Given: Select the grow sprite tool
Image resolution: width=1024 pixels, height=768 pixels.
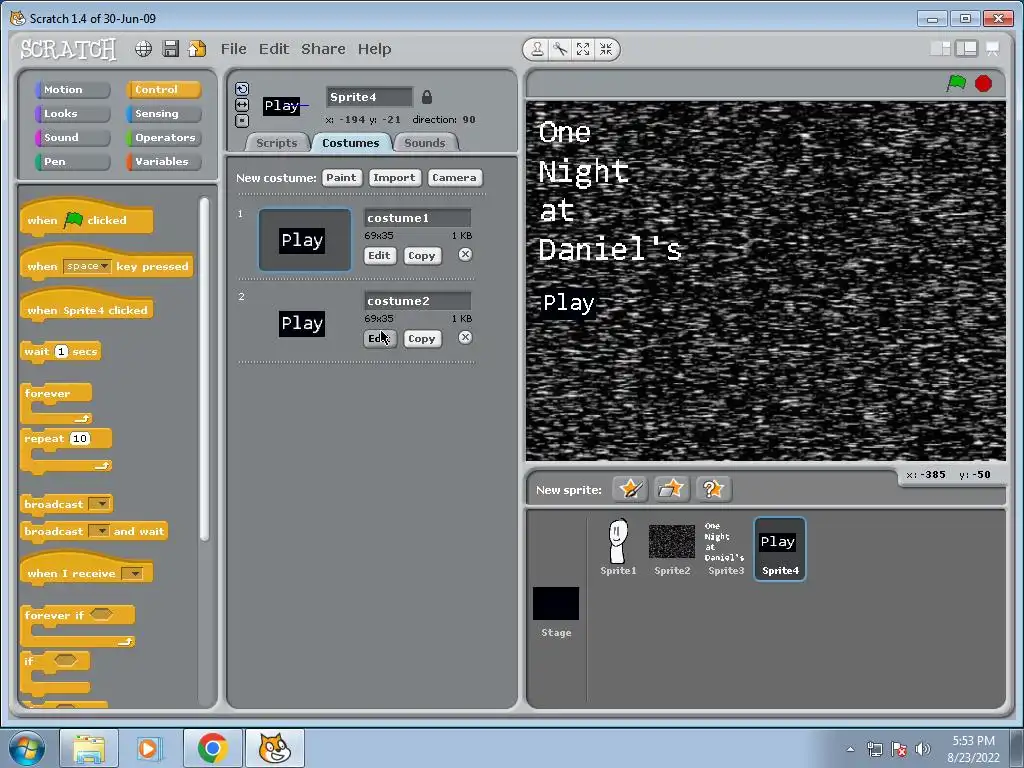Looking at the screenshot, I should point(583,50).
